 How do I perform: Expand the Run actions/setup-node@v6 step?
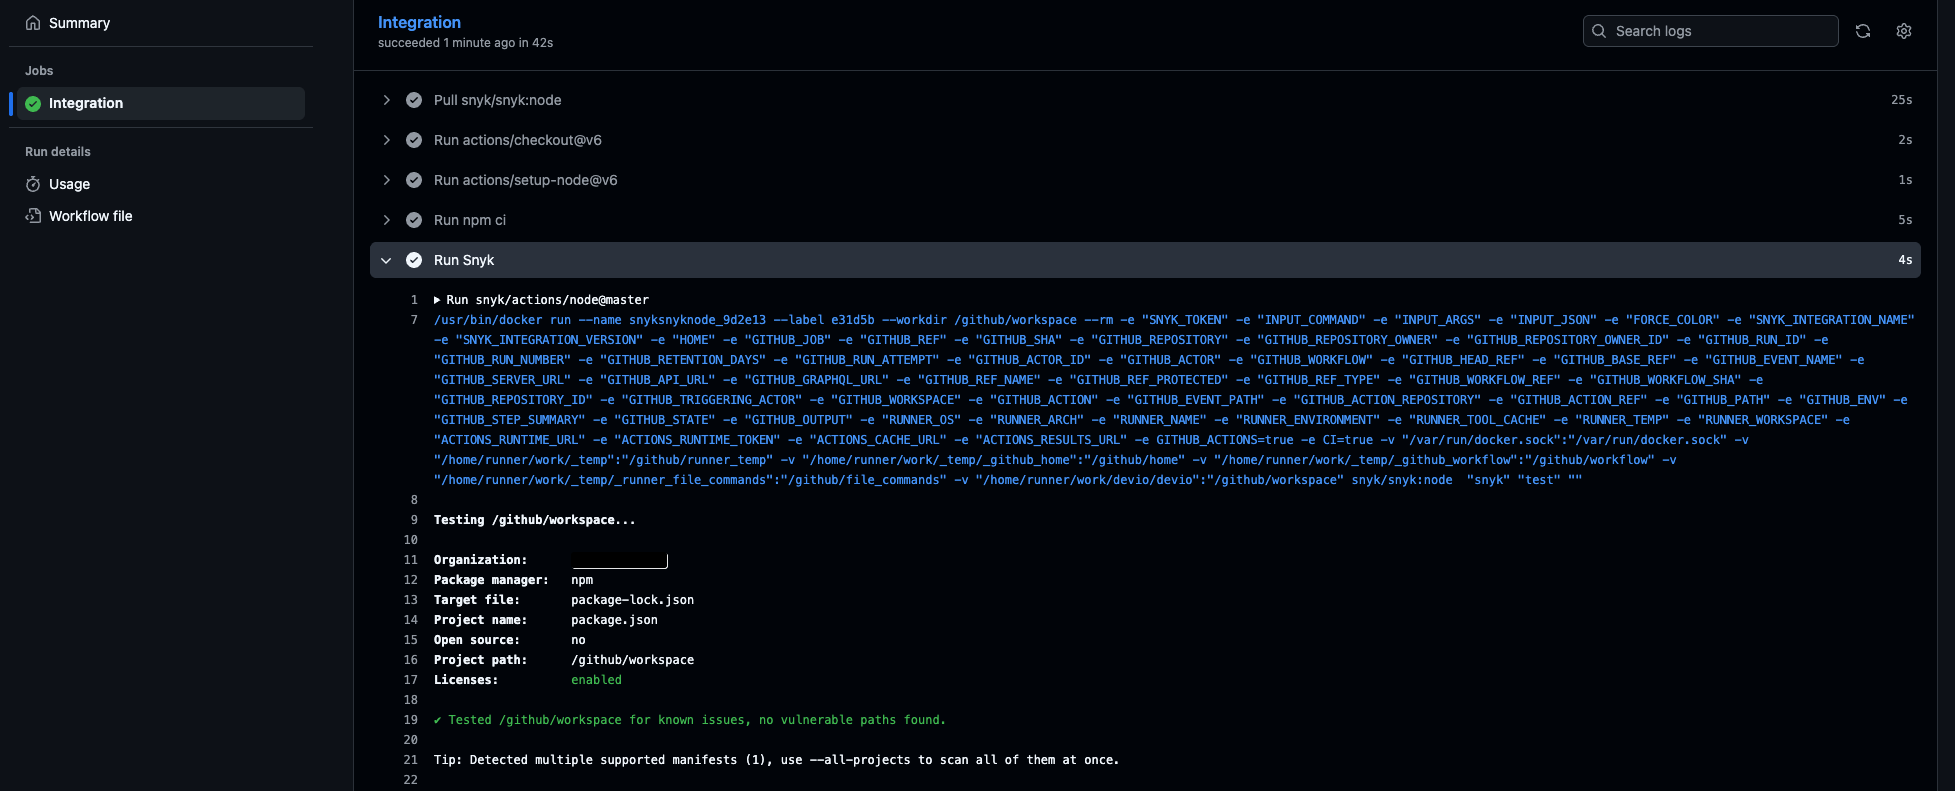point(387,180)
